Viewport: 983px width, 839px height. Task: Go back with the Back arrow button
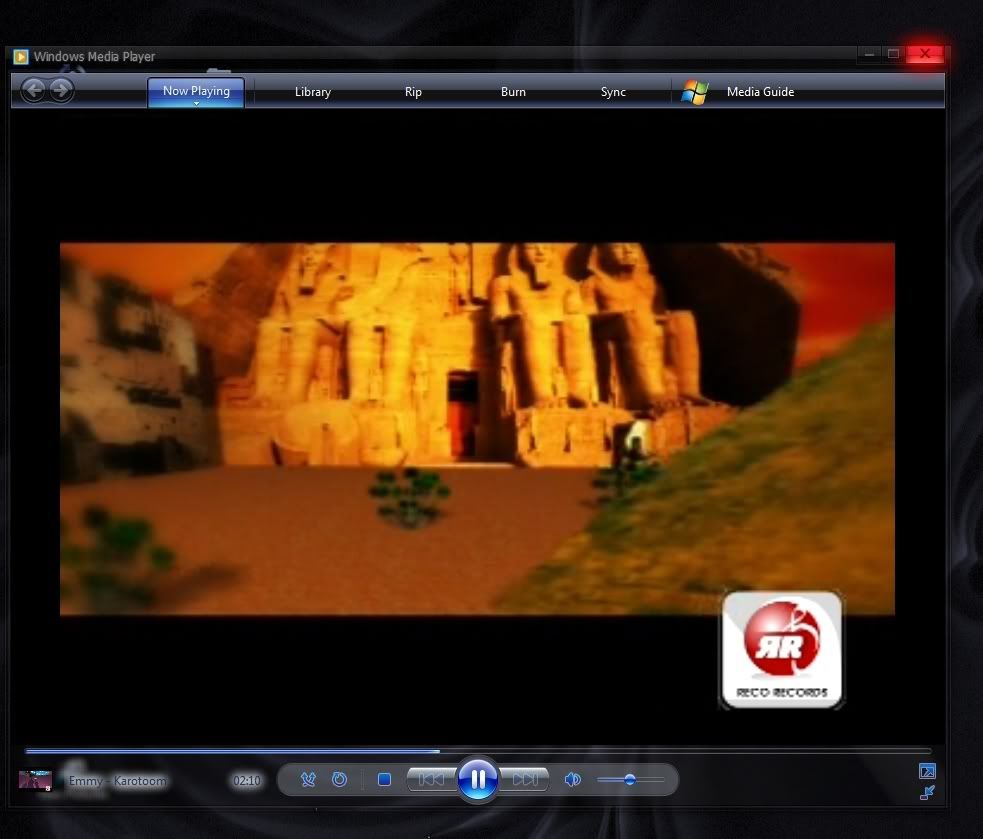coord(33,90)
